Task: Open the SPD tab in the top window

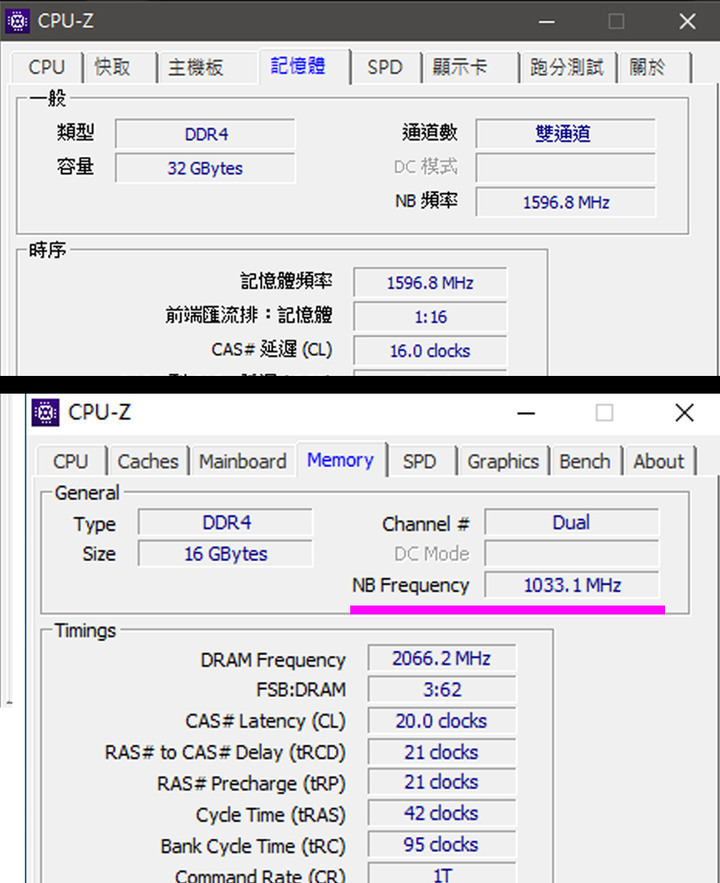Action: (x=385, y=68)
